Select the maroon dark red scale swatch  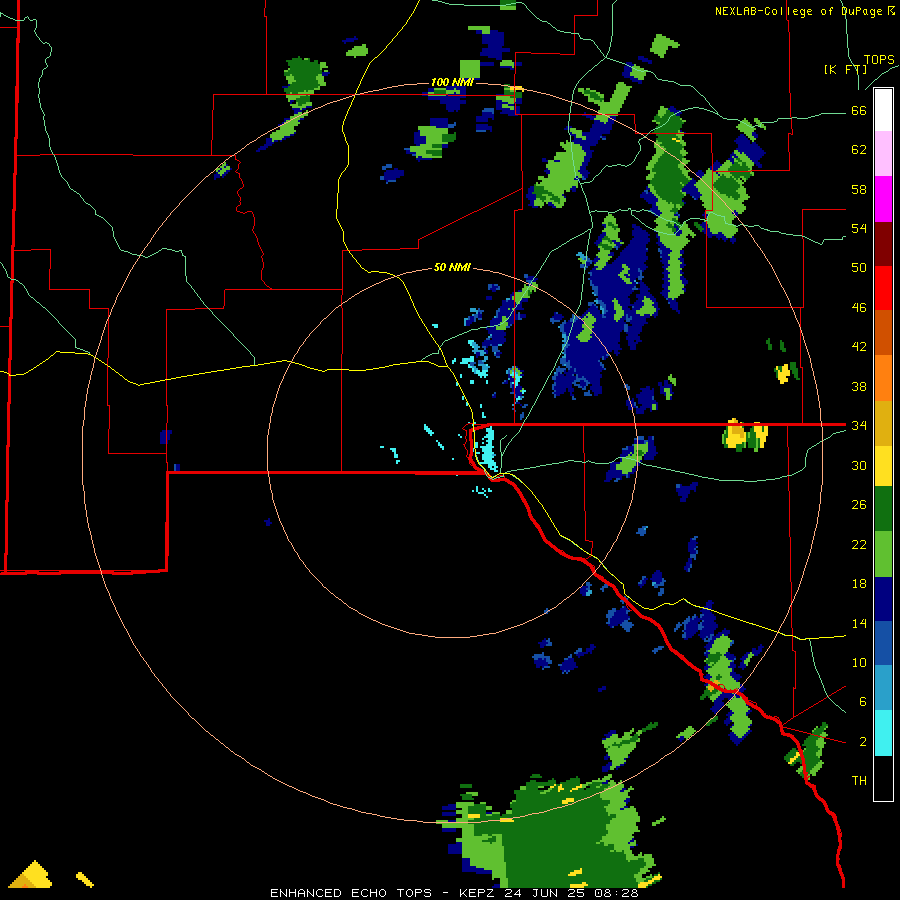point(883,243)
